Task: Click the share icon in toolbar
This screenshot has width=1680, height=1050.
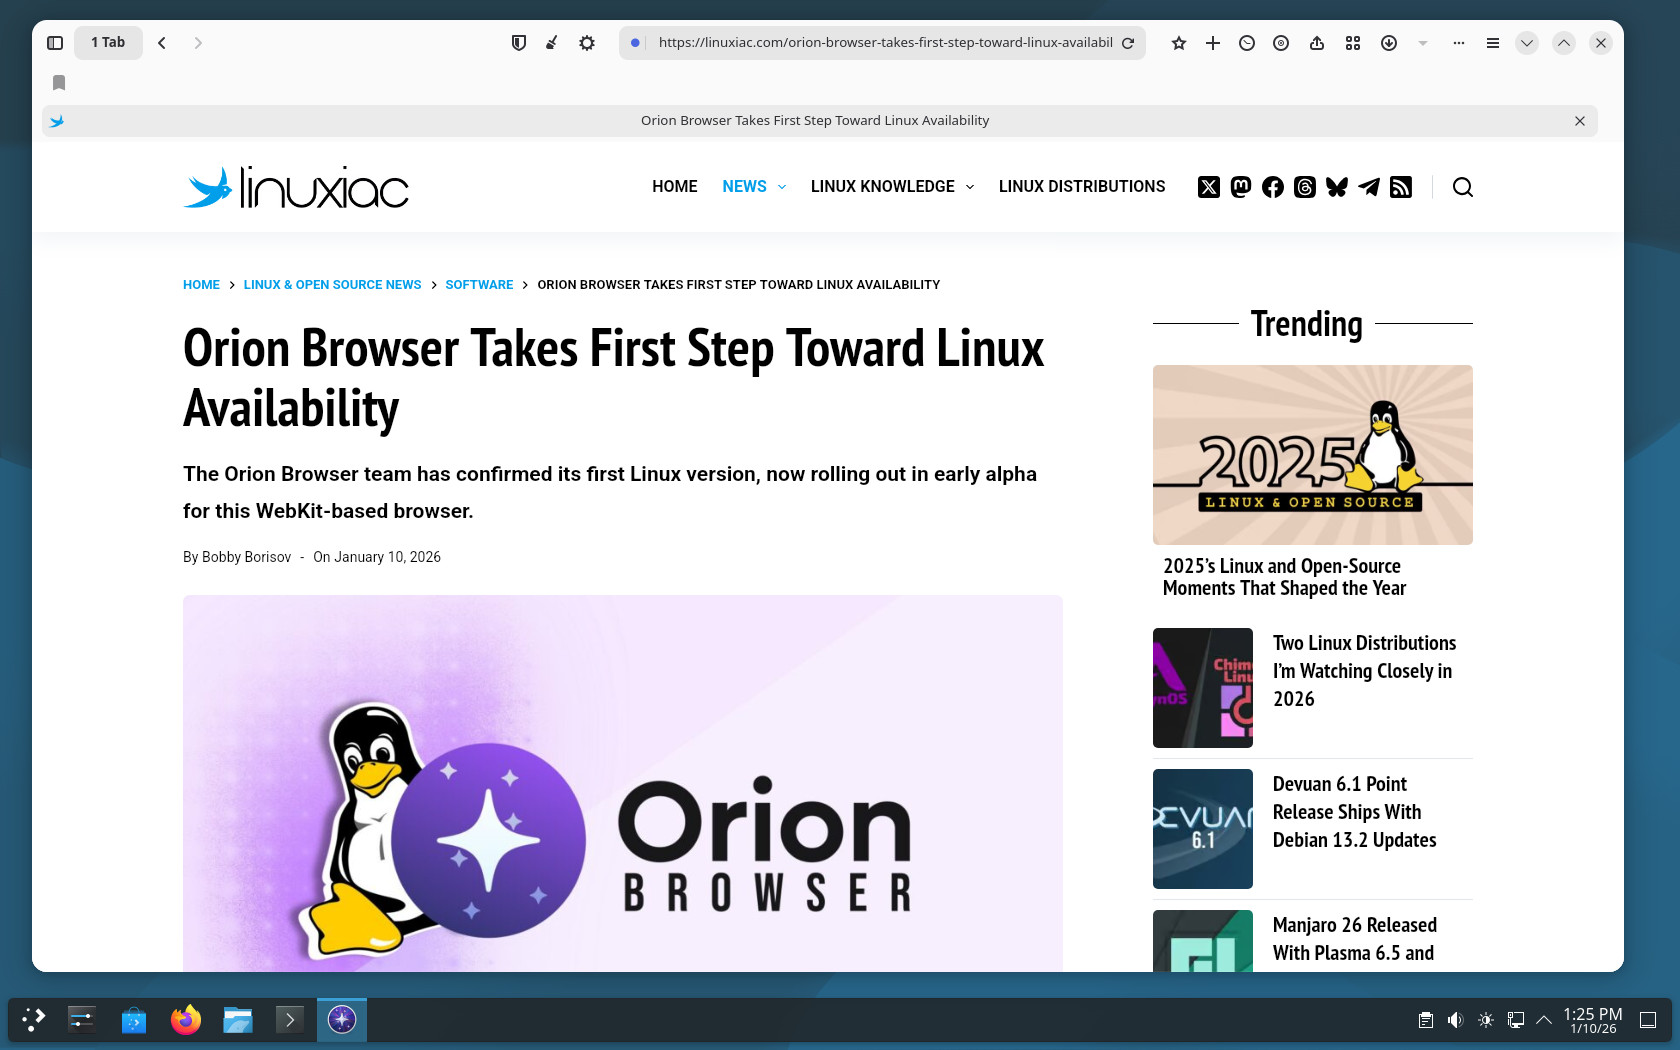Action: [1317, 43]
